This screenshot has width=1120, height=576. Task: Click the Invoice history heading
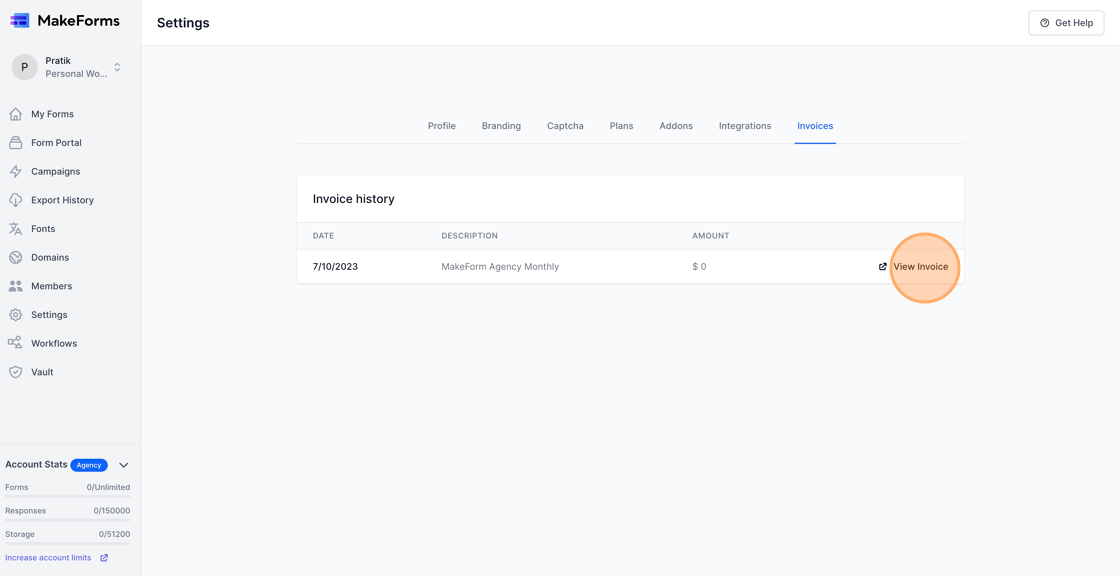click(x=354, y=199)
